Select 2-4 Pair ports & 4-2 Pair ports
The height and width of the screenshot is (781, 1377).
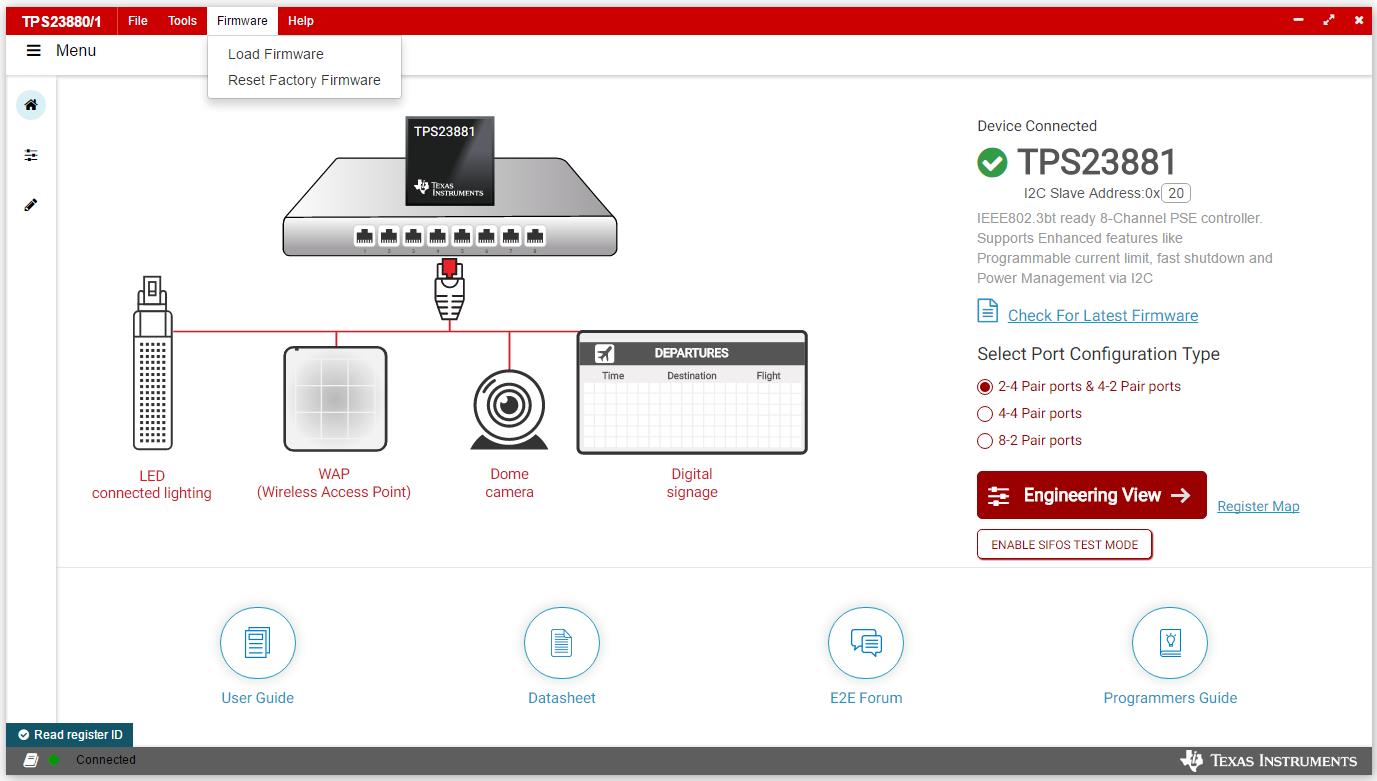coord(984,386)
